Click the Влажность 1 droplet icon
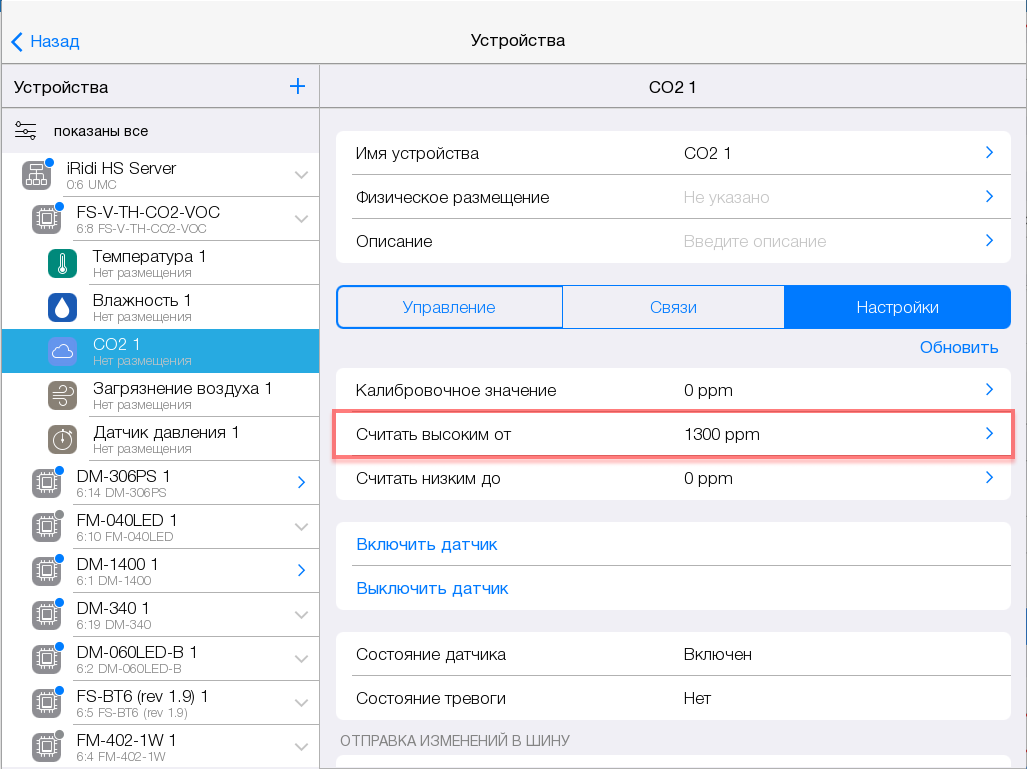This screenshot has width=1027, height=769. 63,307
